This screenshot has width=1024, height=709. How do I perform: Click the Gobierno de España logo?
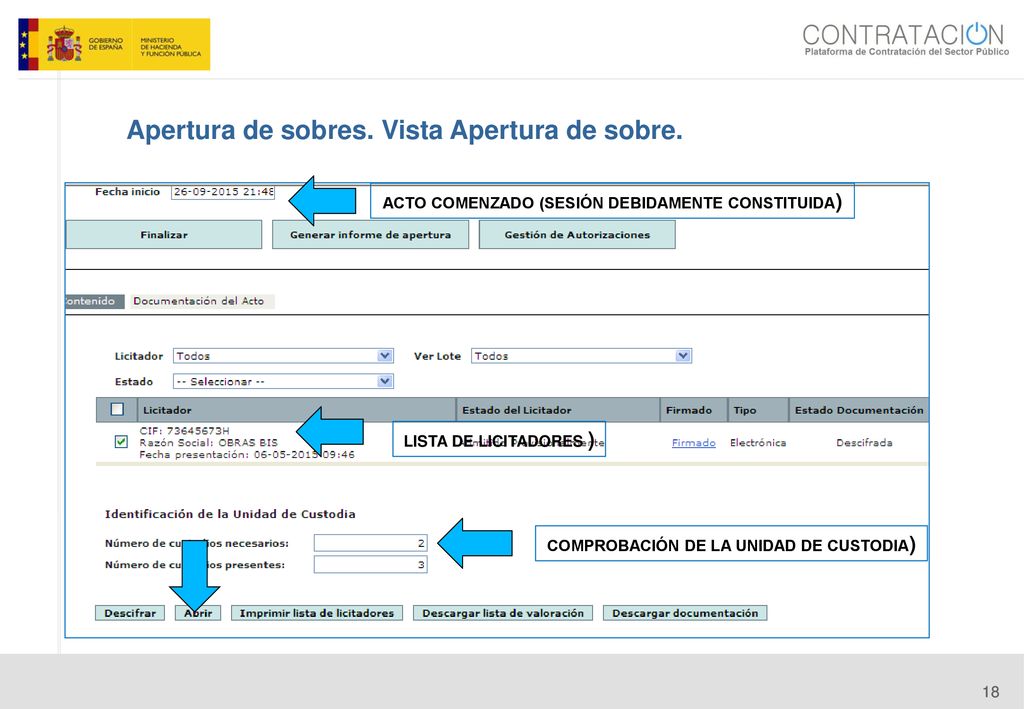114,44
